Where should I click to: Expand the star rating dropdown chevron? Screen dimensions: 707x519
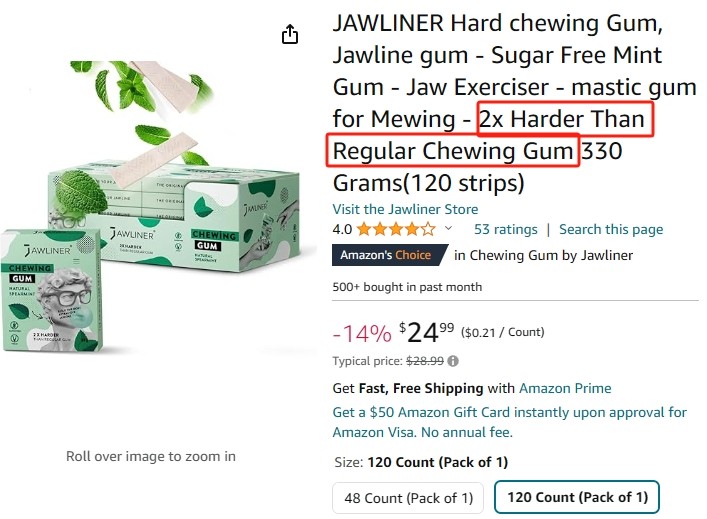pyautogui.click(x=448, y=228)
